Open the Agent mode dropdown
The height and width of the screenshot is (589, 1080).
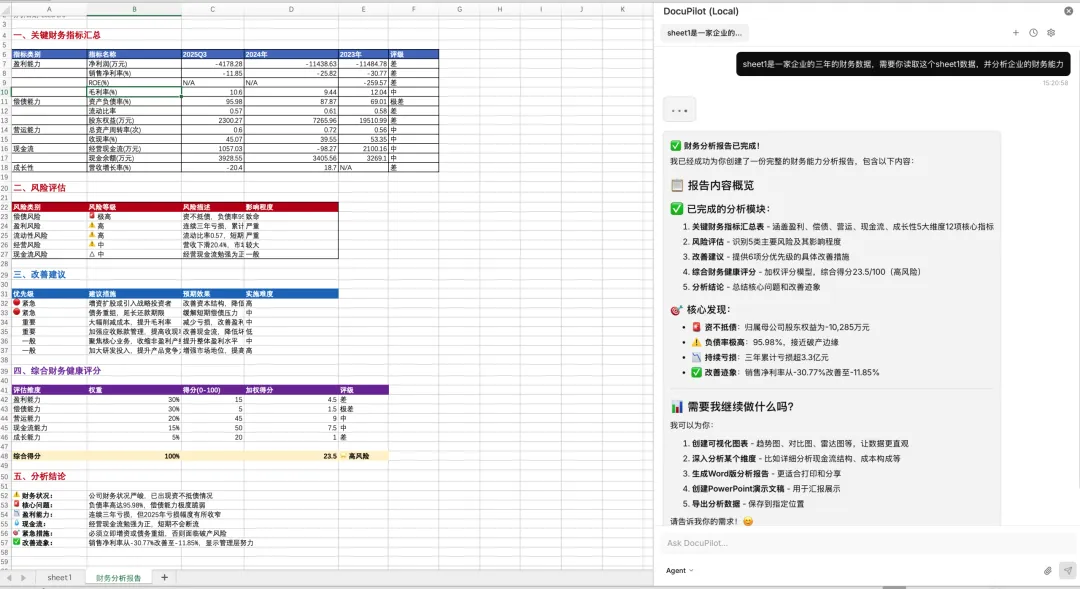pos(679,570)
